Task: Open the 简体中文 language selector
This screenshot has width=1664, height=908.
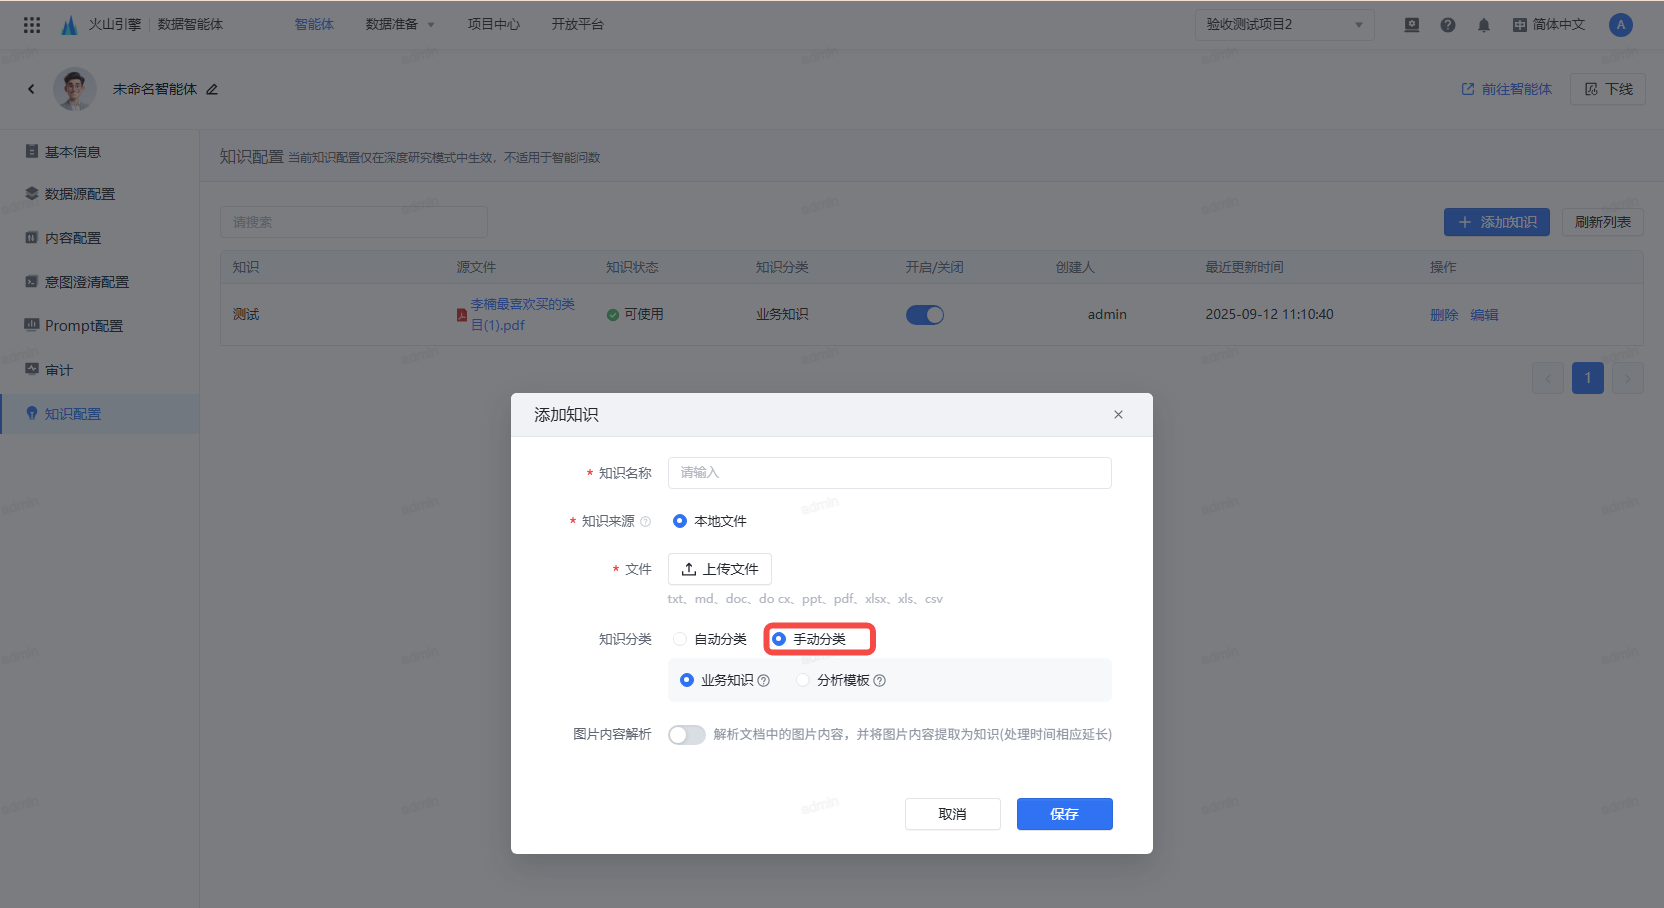Action: click(1549, 25)
